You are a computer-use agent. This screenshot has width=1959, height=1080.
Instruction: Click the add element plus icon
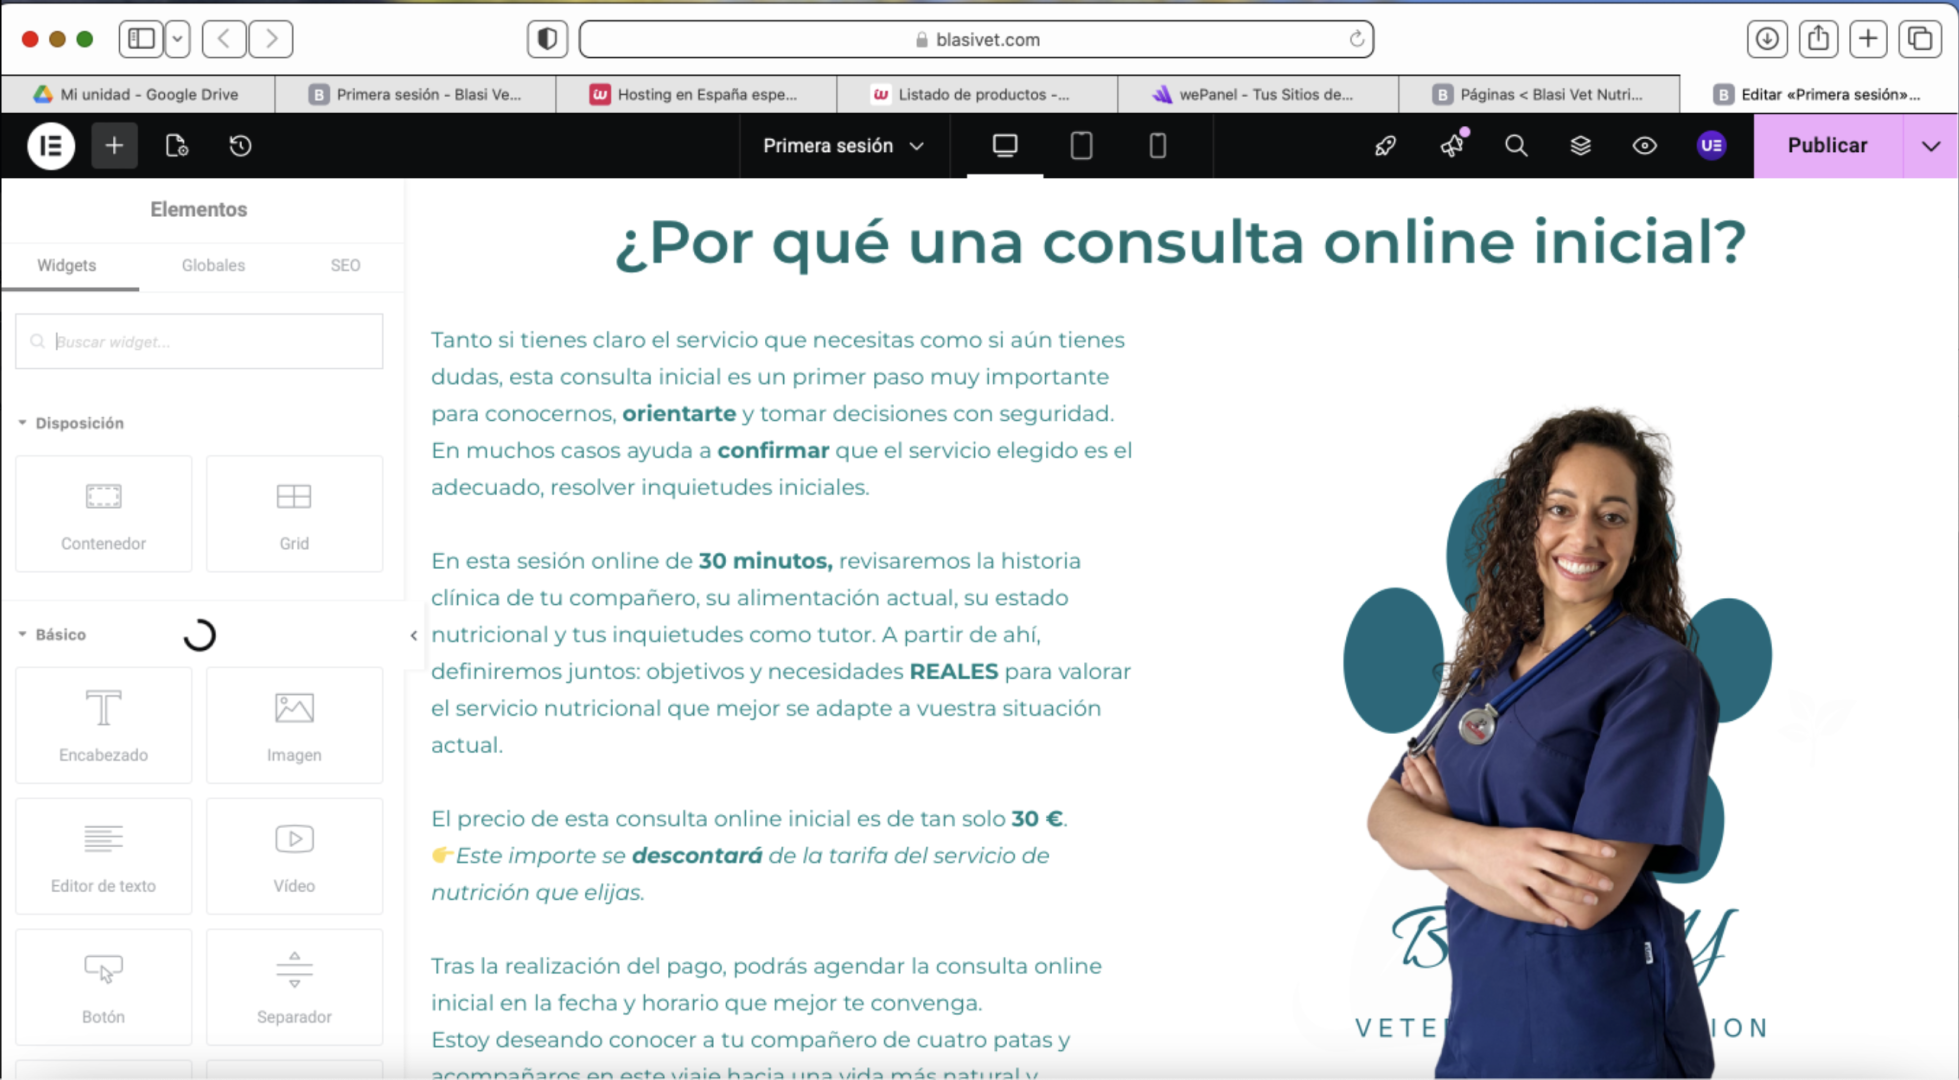click(114, 146)
